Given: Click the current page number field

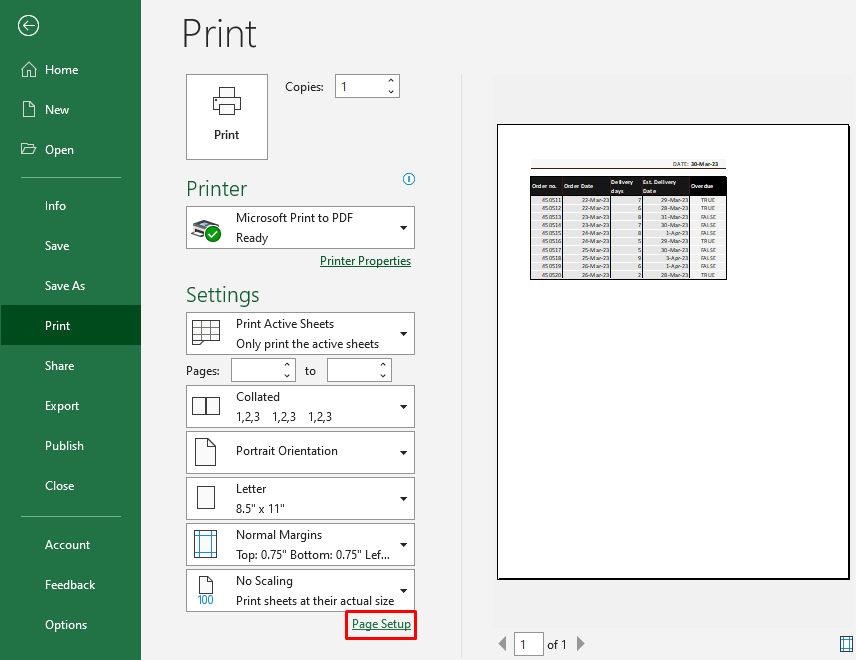Looking at the screenshot, I should point(529,644).
